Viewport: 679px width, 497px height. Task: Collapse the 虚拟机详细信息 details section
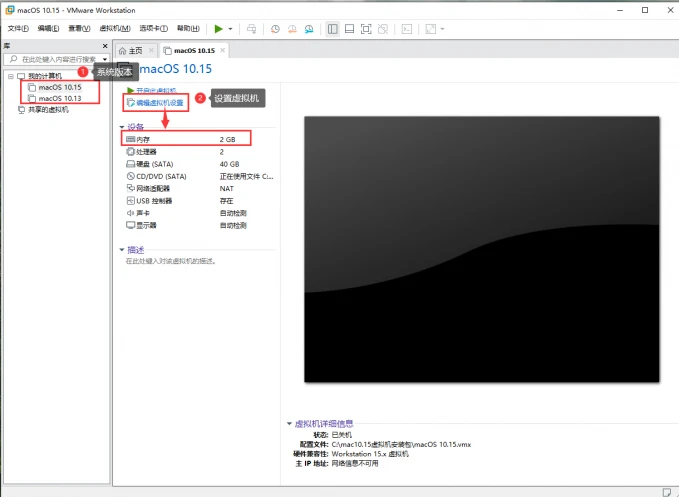[290, 424]
